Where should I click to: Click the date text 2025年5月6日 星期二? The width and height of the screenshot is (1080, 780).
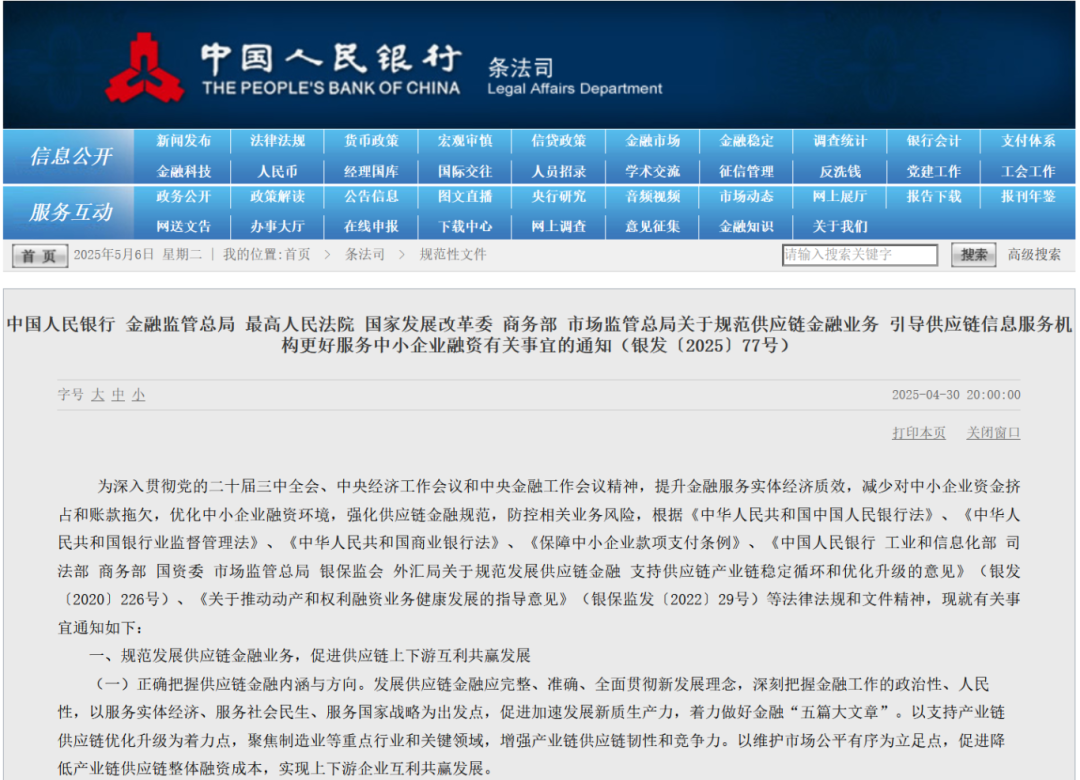click(x=138, y=255)
